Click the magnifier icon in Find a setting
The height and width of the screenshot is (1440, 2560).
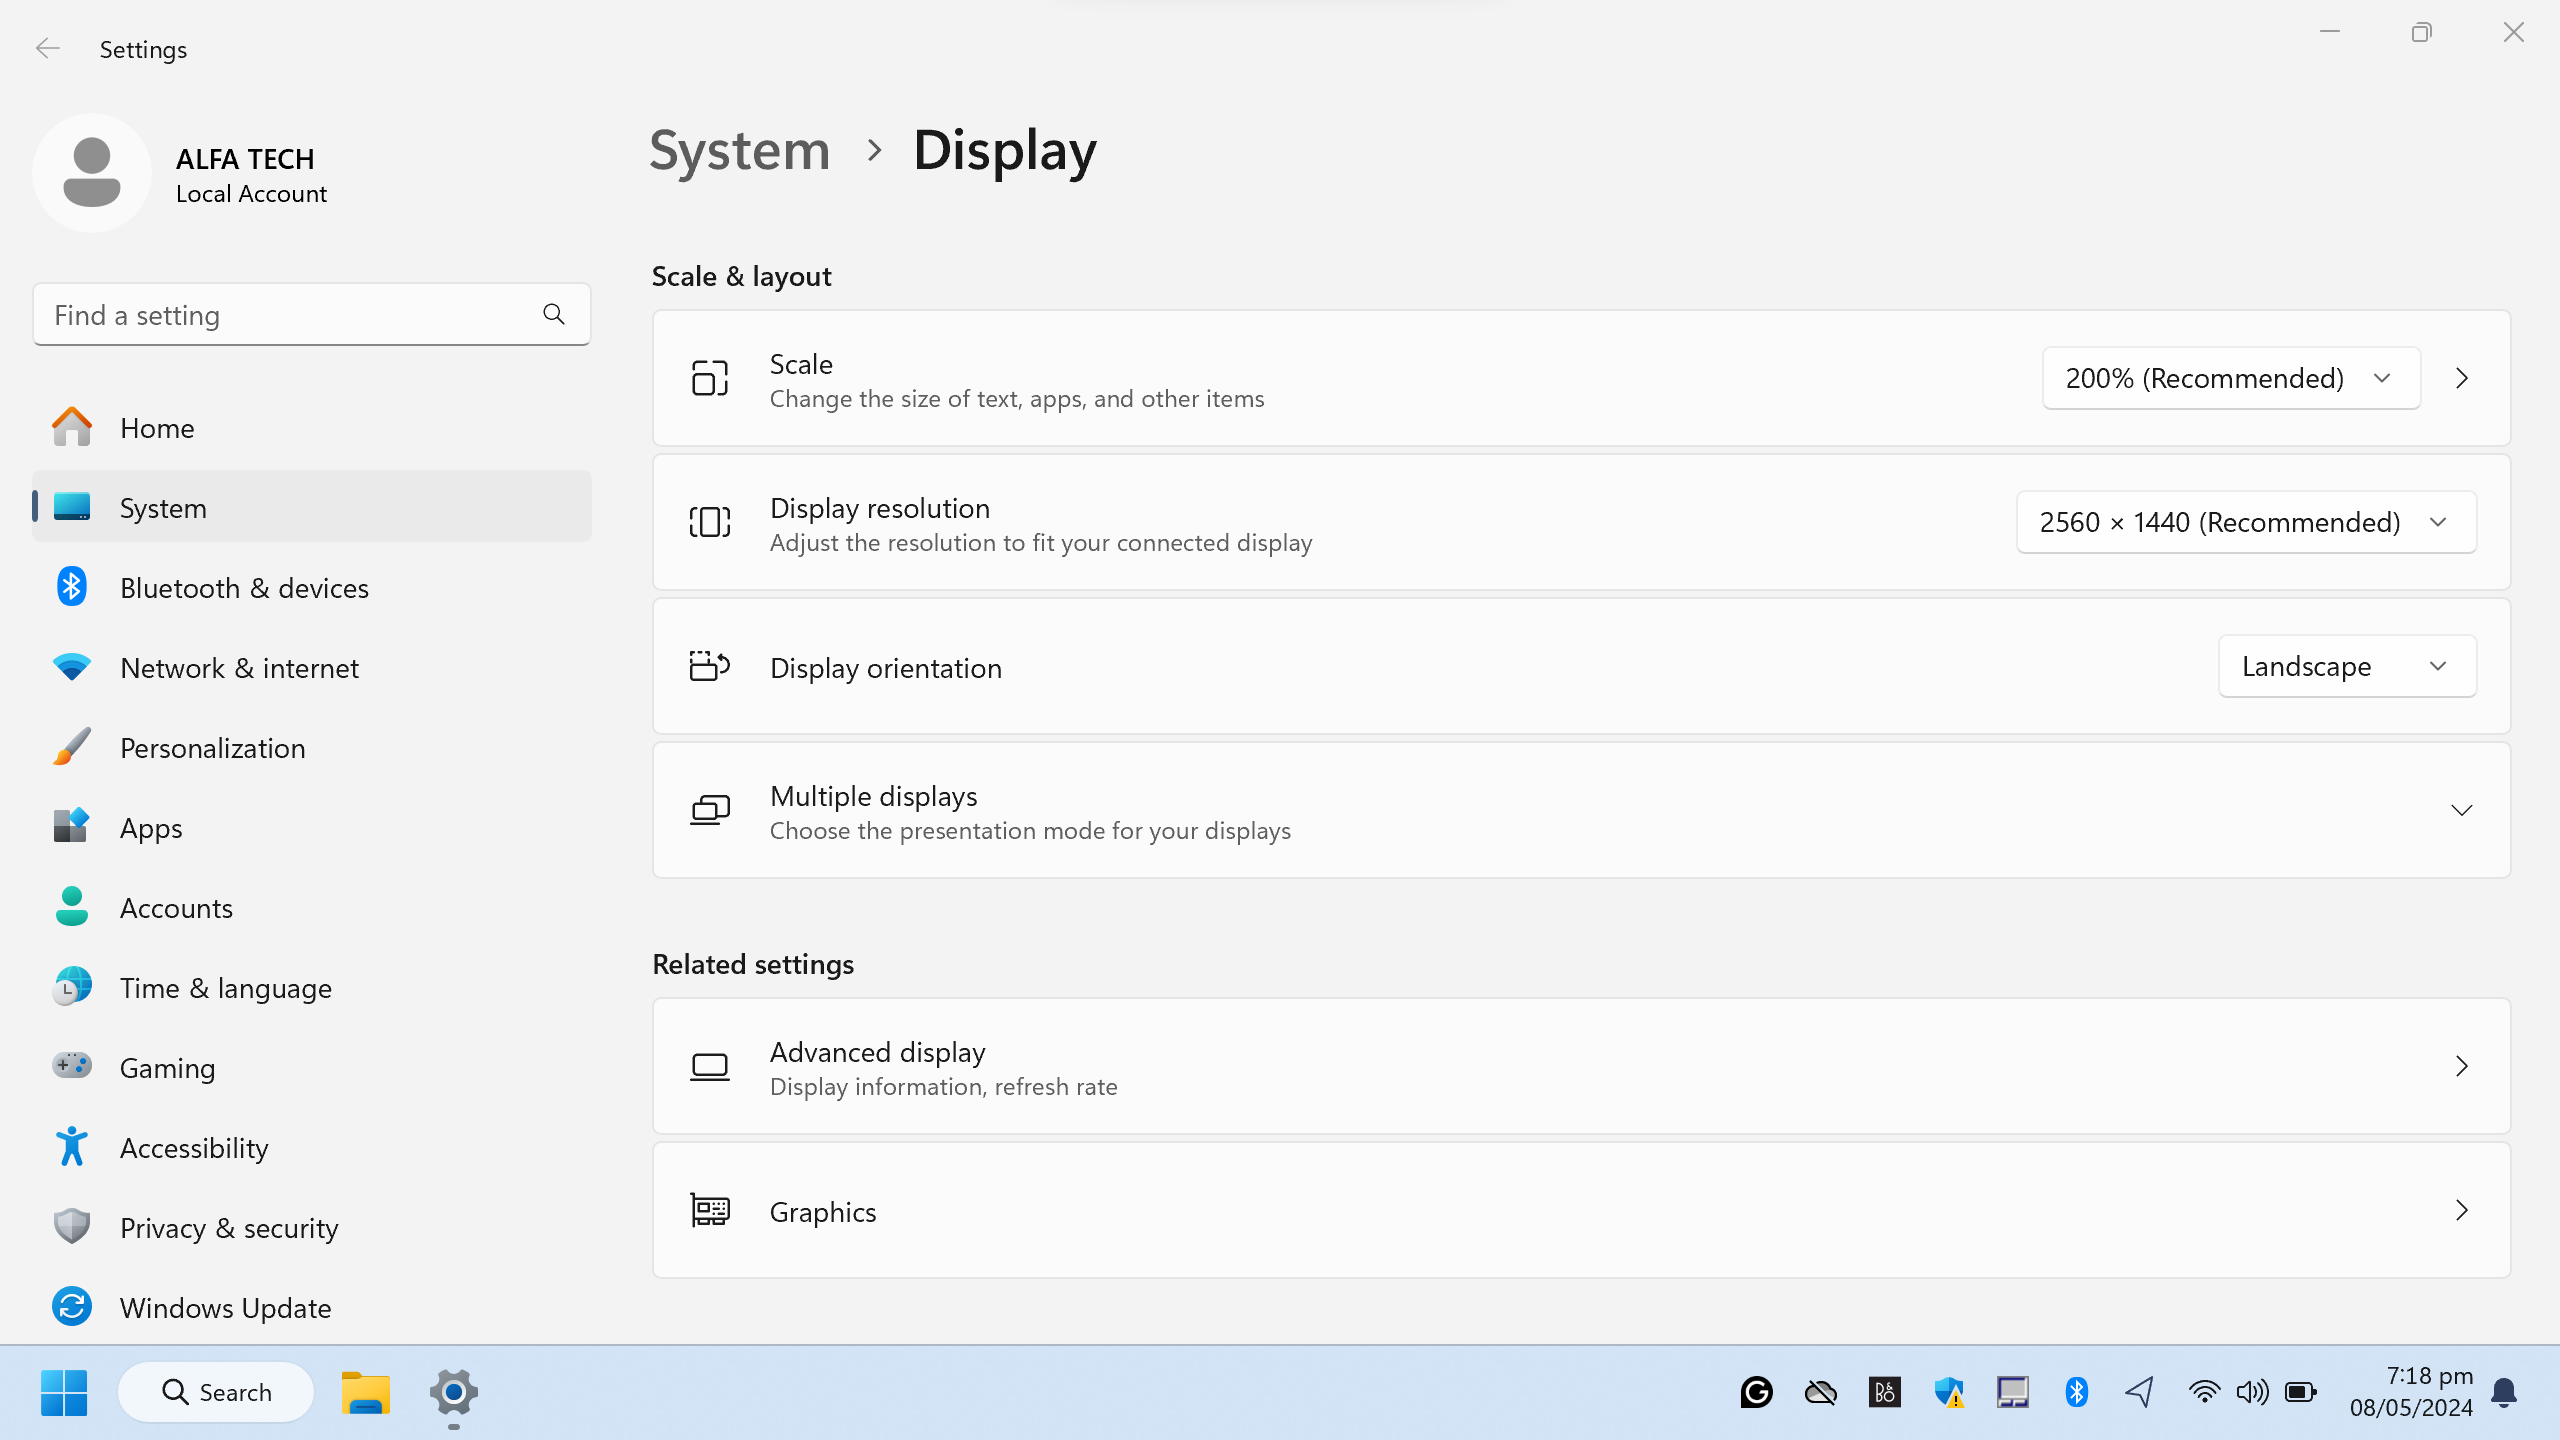click(x=554, y=315)
